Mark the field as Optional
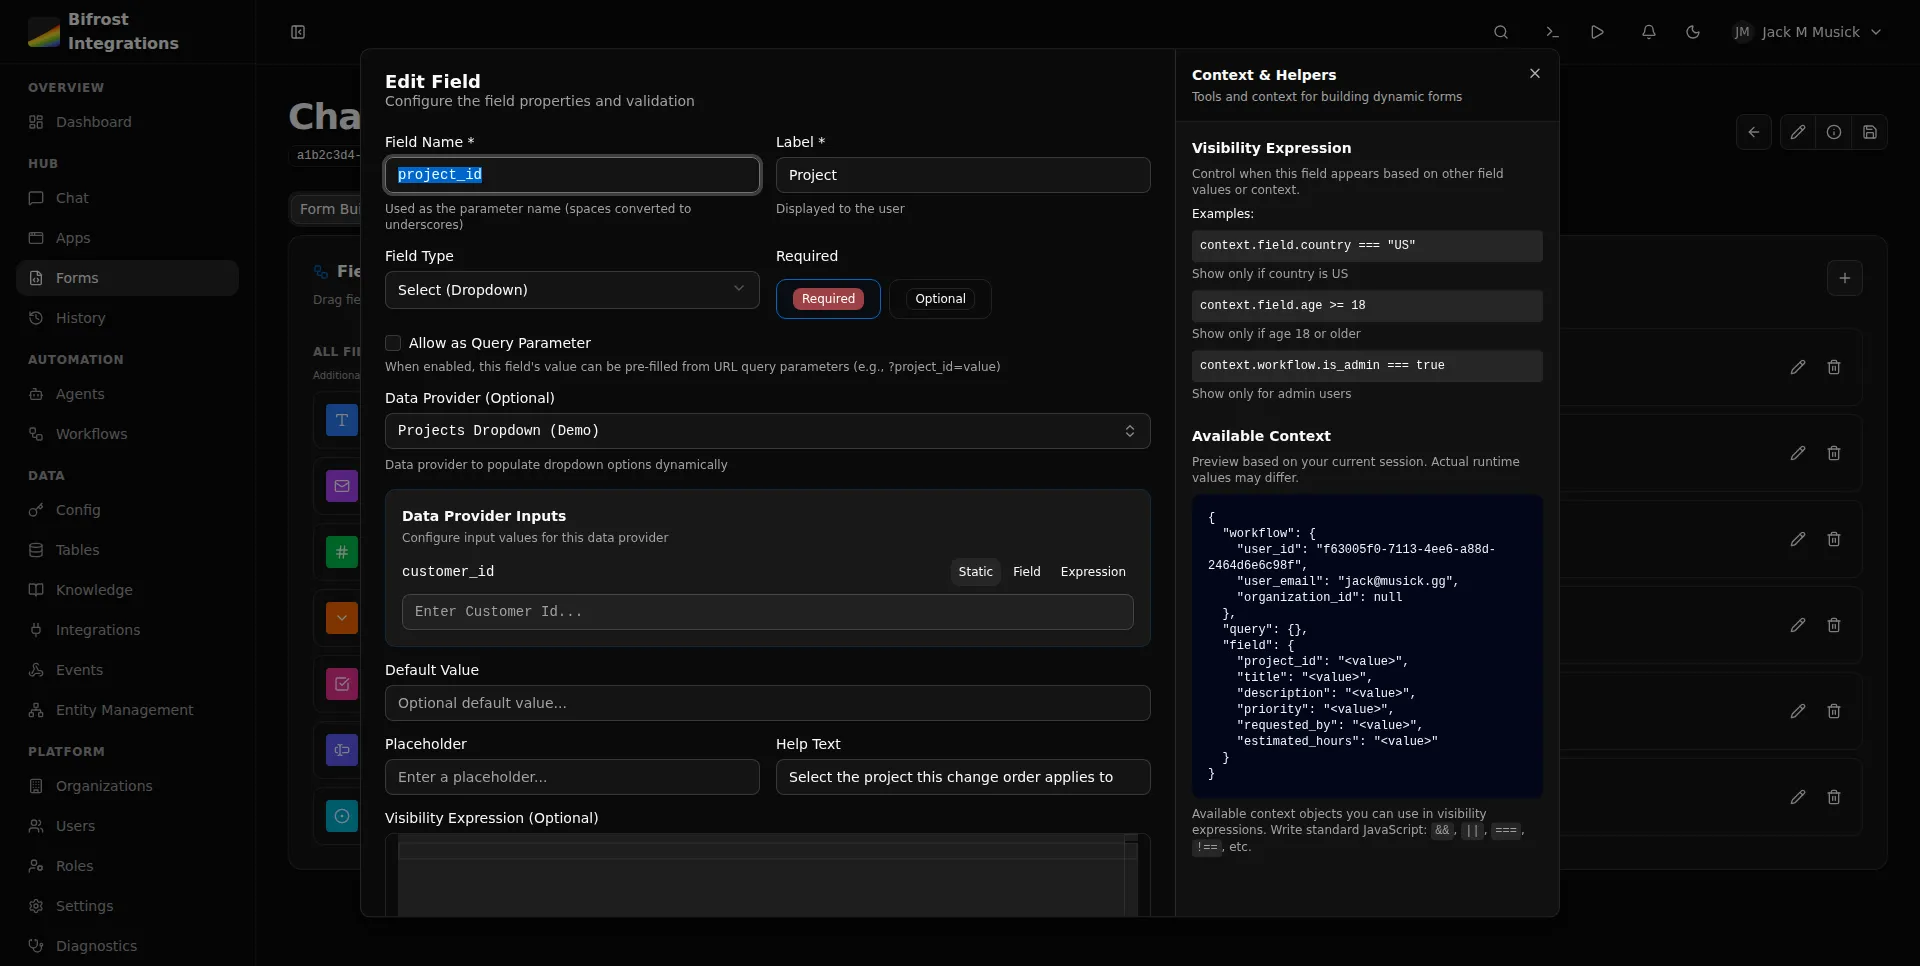The width and height of the screenshot is (1920, 966). coord(939,299)
